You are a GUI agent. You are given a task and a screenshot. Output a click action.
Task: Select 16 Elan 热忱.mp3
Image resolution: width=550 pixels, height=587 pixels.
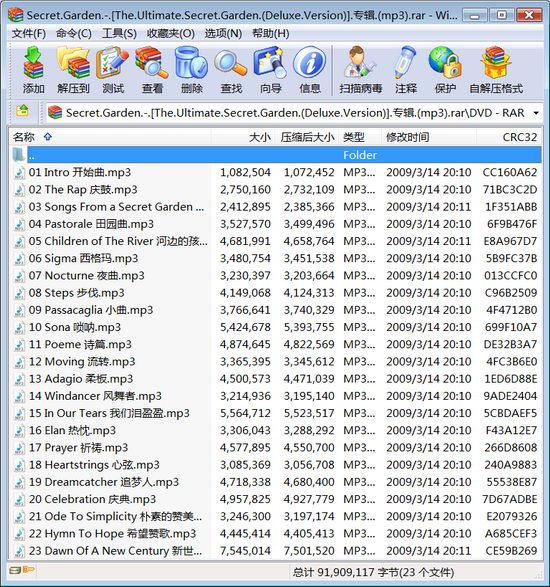(276, 431)
